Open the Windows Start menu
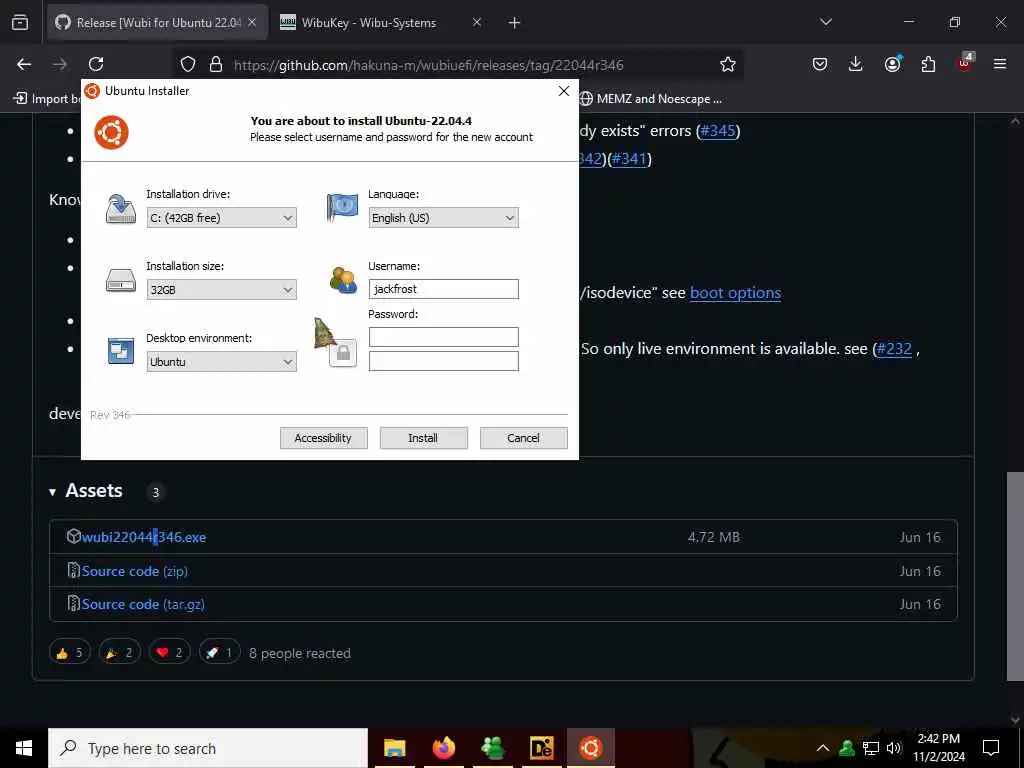The width and height of the screenshot is (1024, 768). coord(24,748)
